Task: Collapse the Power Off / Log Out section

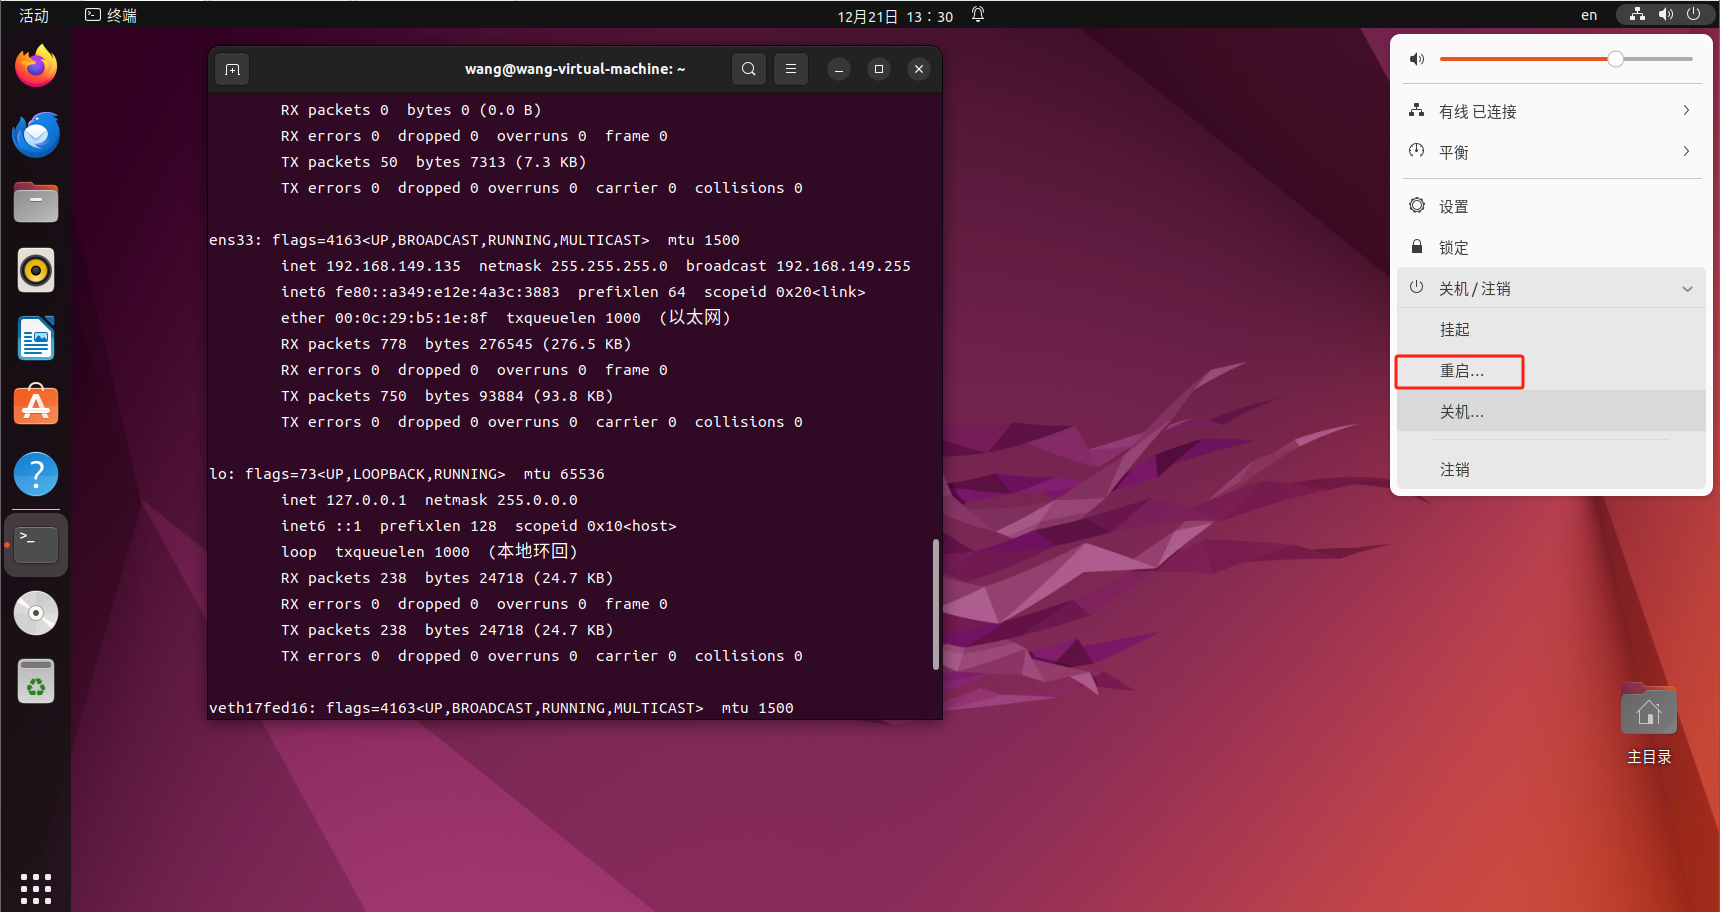Action: [x=1550, y=288]
